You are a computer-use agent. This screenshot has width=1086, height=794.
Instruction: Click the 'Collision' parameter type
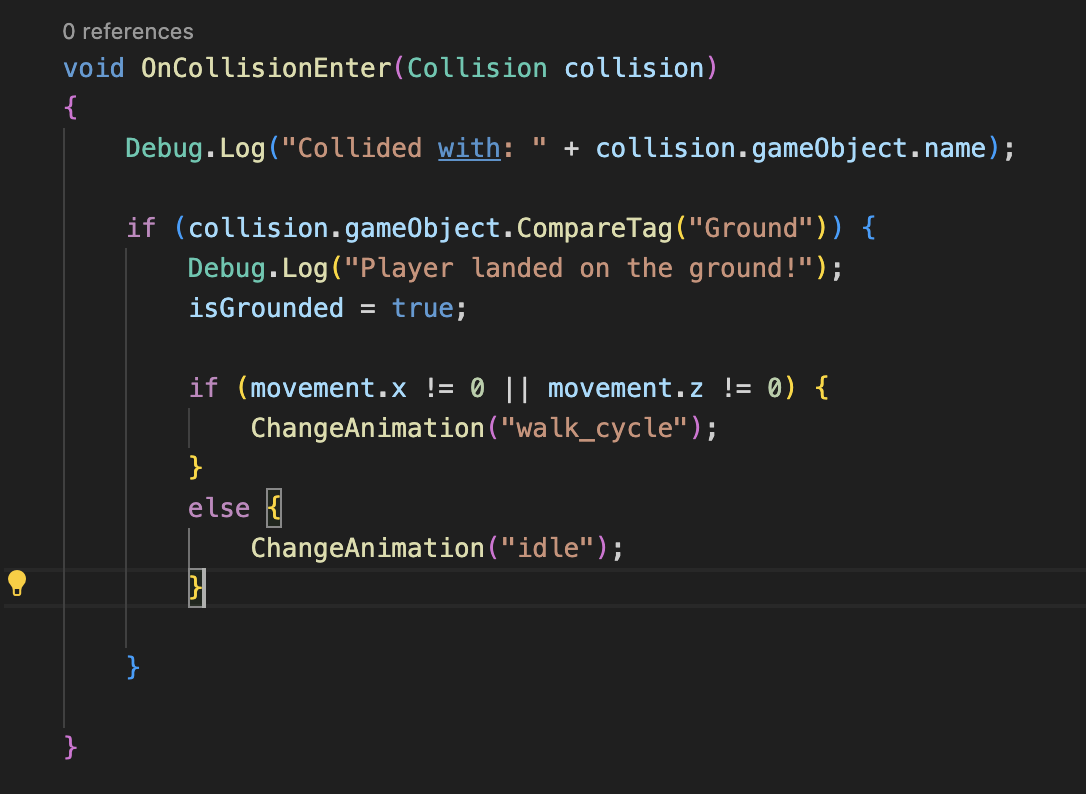click(x=477, y=68)
